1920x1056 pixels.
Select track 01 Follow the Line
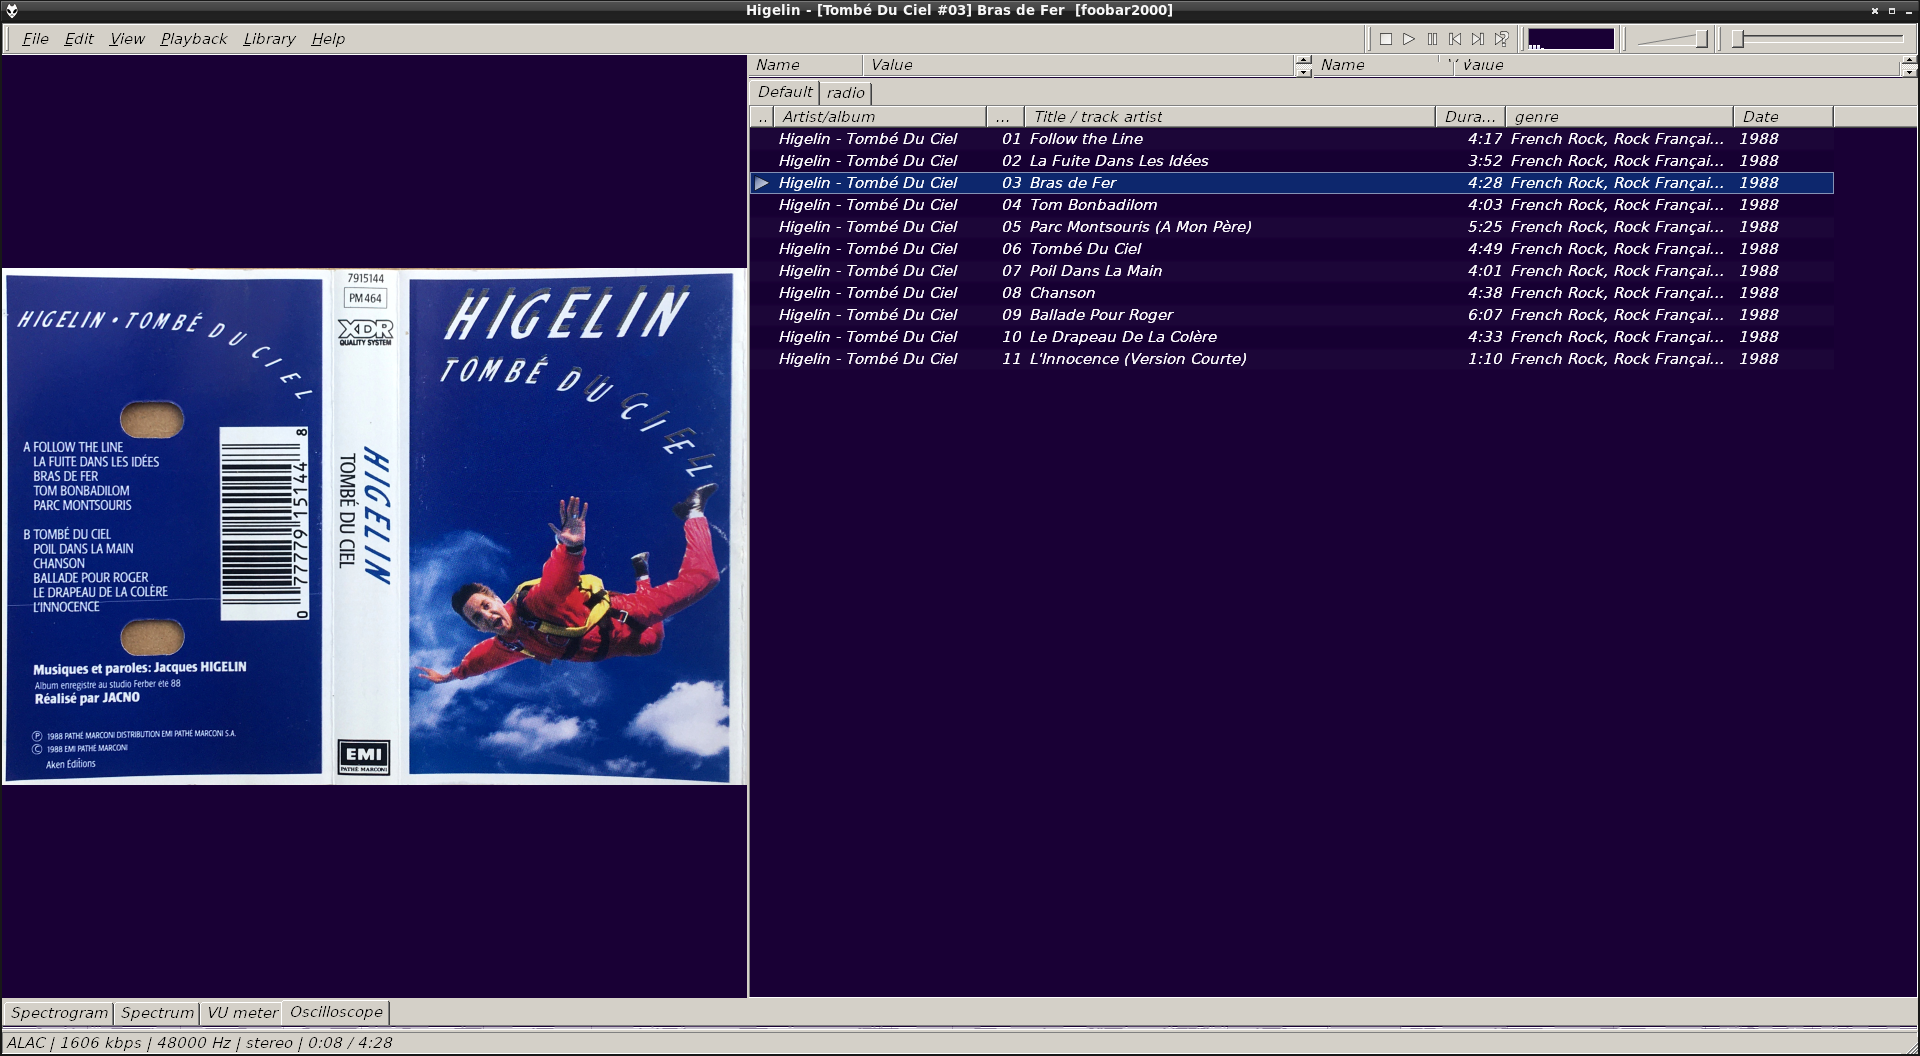pos(1291,139)
